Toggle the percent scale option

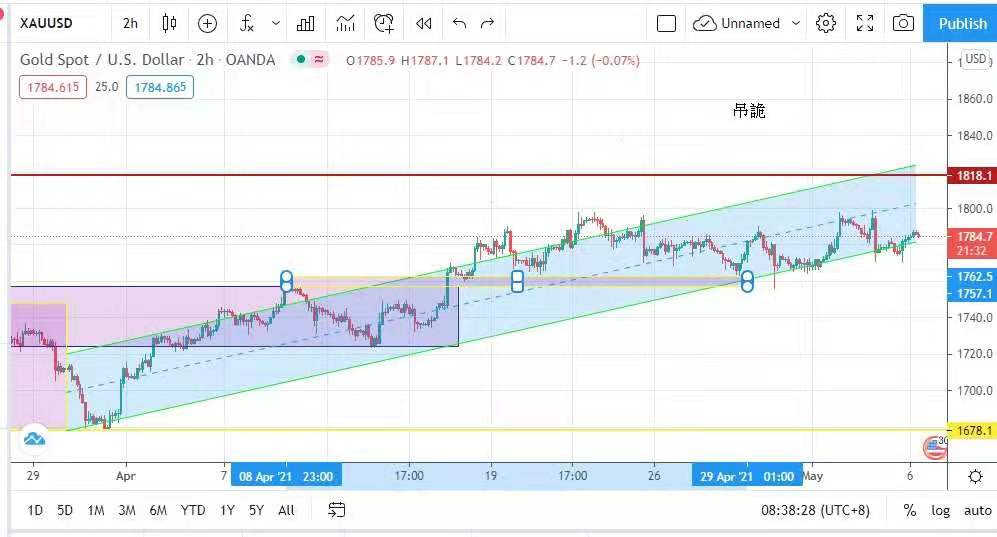coord(909,510)
